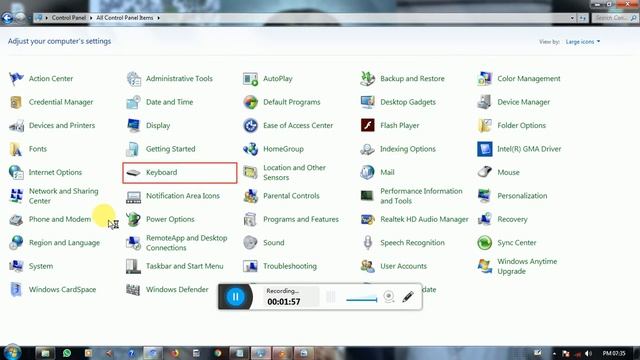Screen dimensions: 640x360
Task: Click the Back navigation button
Action: pos(7,18)
